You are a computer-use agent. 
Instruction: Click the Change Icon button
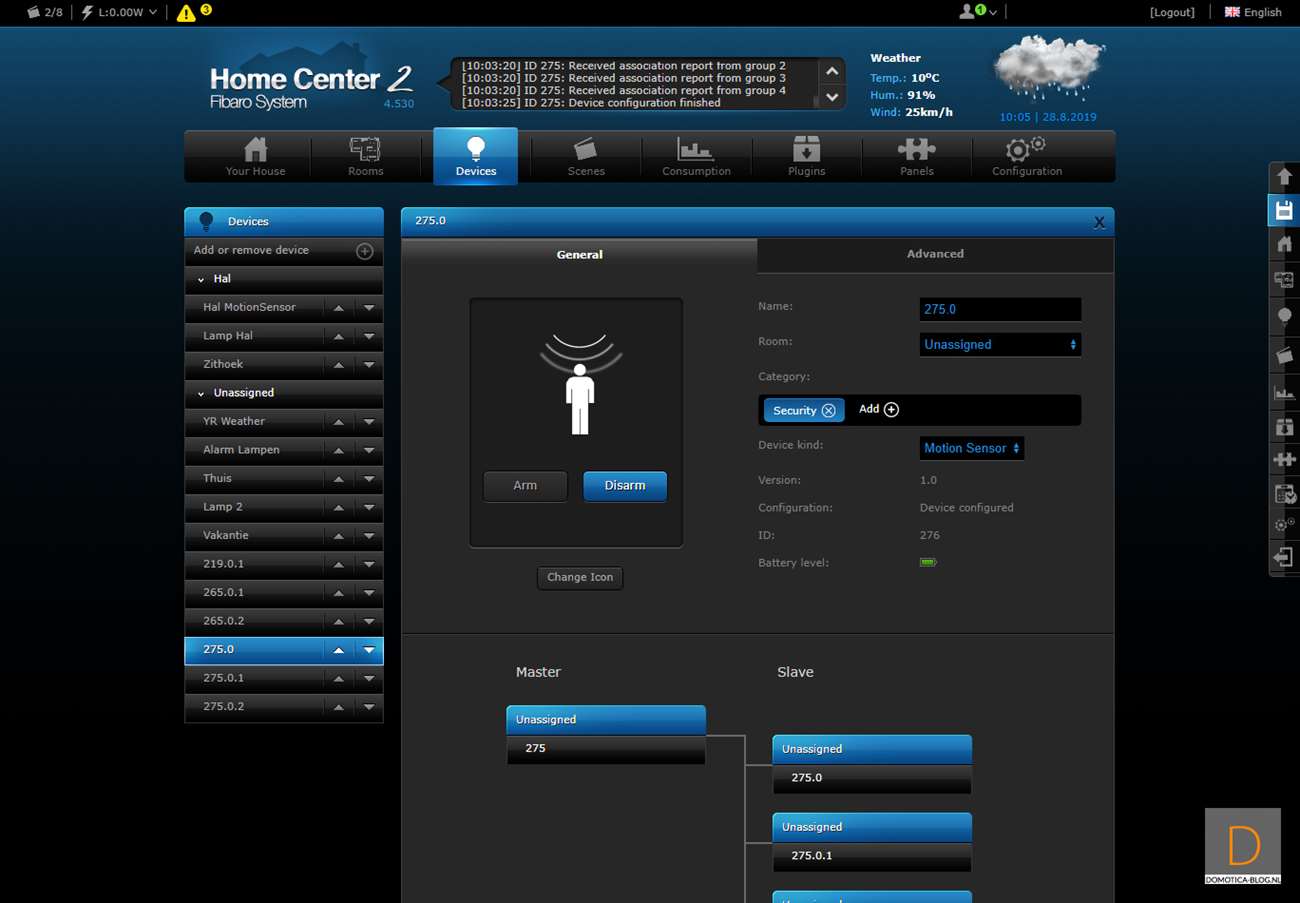(580, 578)
